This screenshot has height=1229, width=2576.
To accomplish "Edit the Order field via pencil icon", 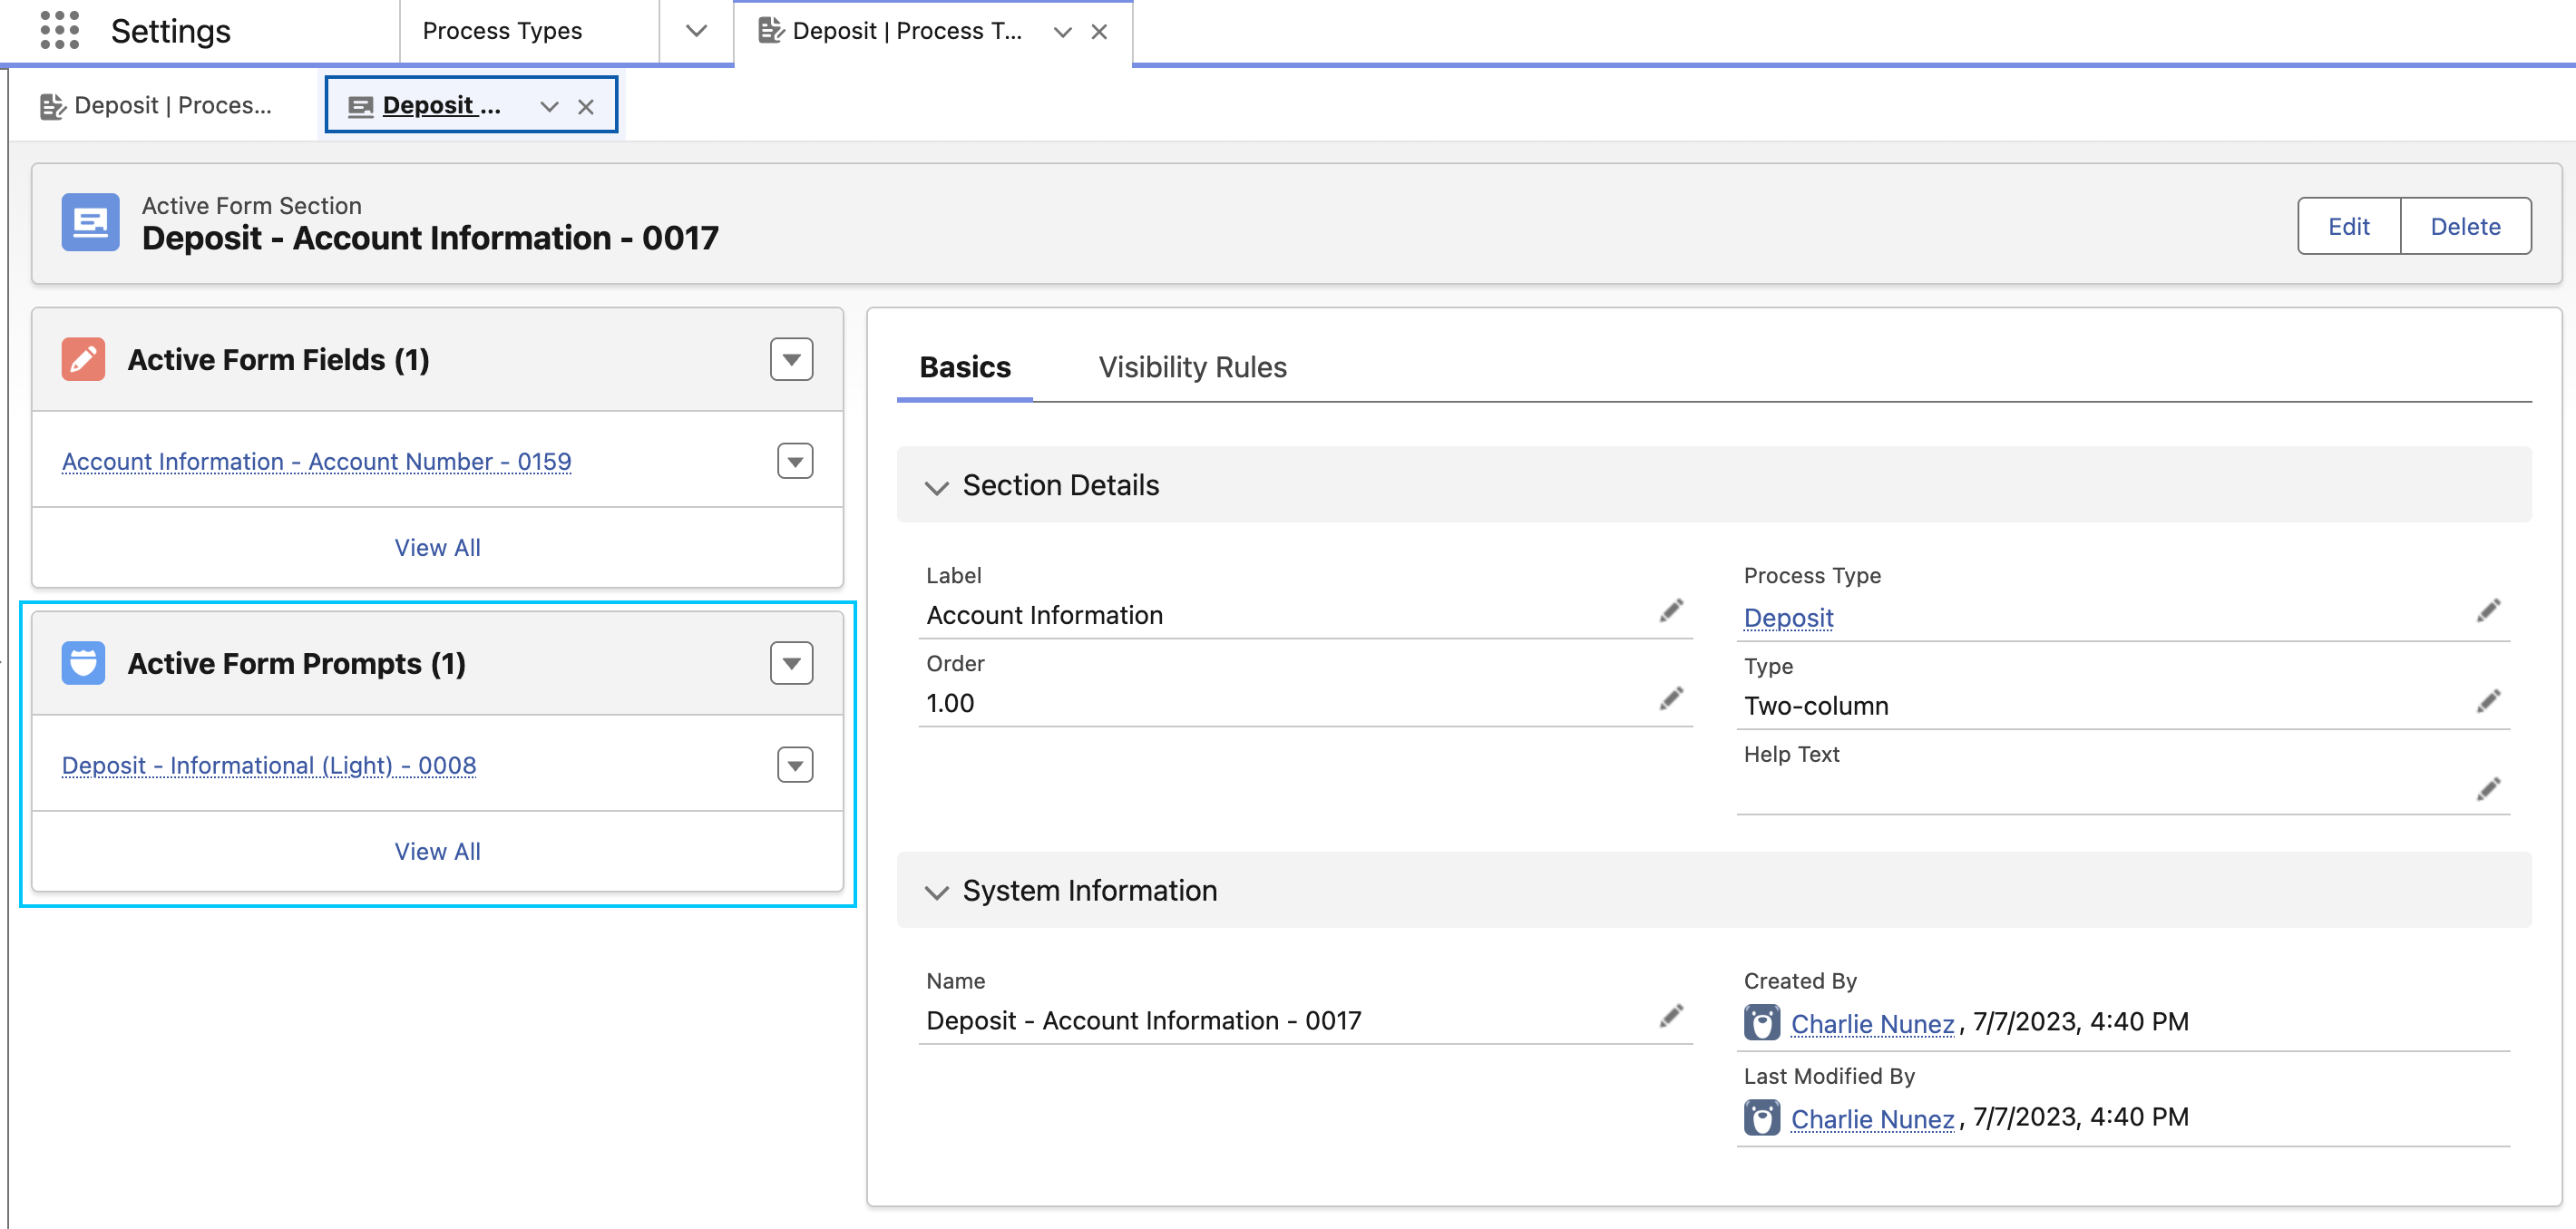I will click(x=1671, y=698).
